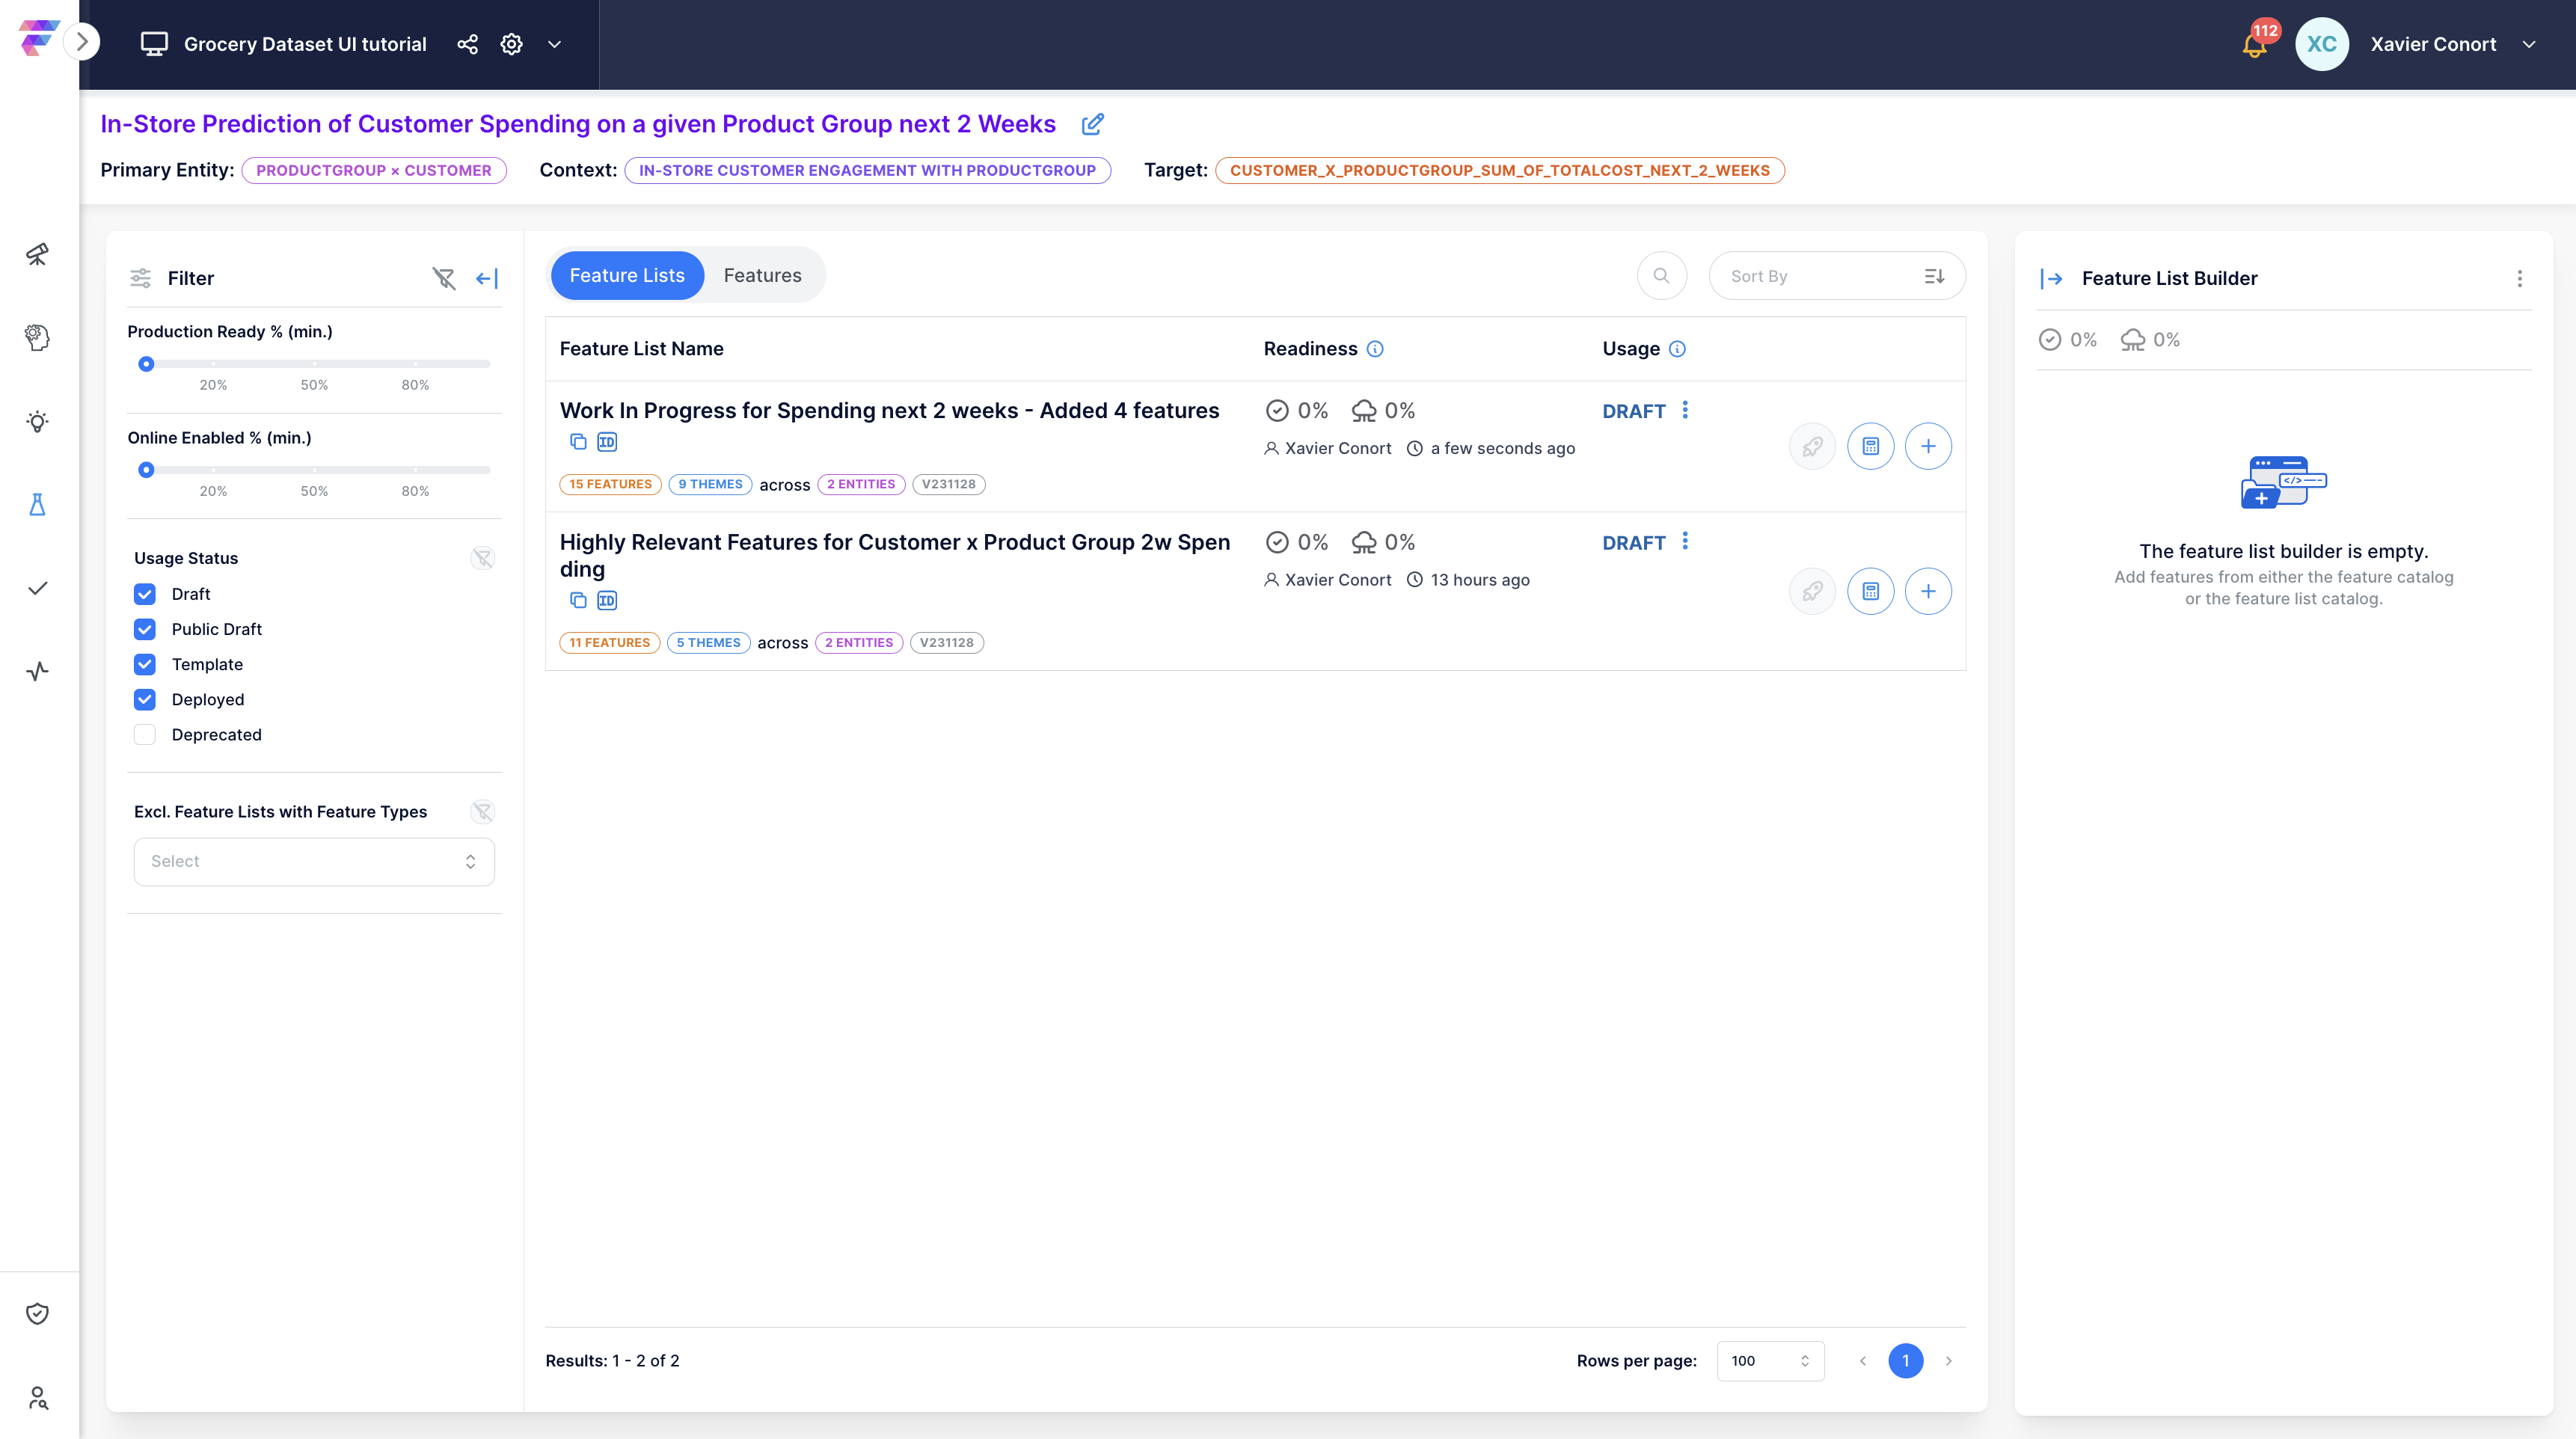Open the flask Experiment sidebar icon
Screen dimensions: 2576x1439
coord(37,504)
